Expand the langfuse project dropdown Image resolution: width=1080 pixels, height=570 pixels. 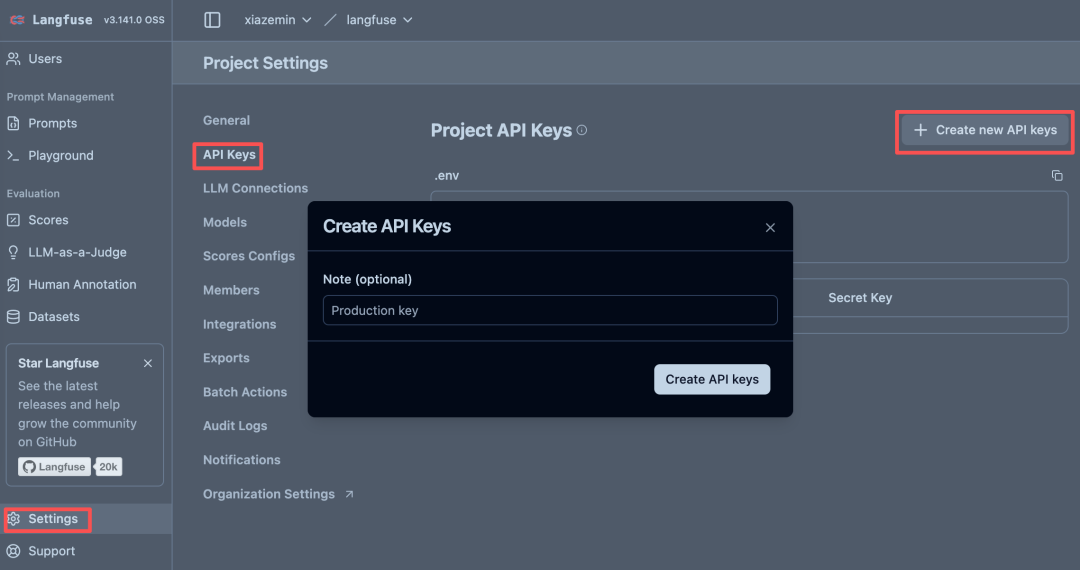tap(379, 20)
